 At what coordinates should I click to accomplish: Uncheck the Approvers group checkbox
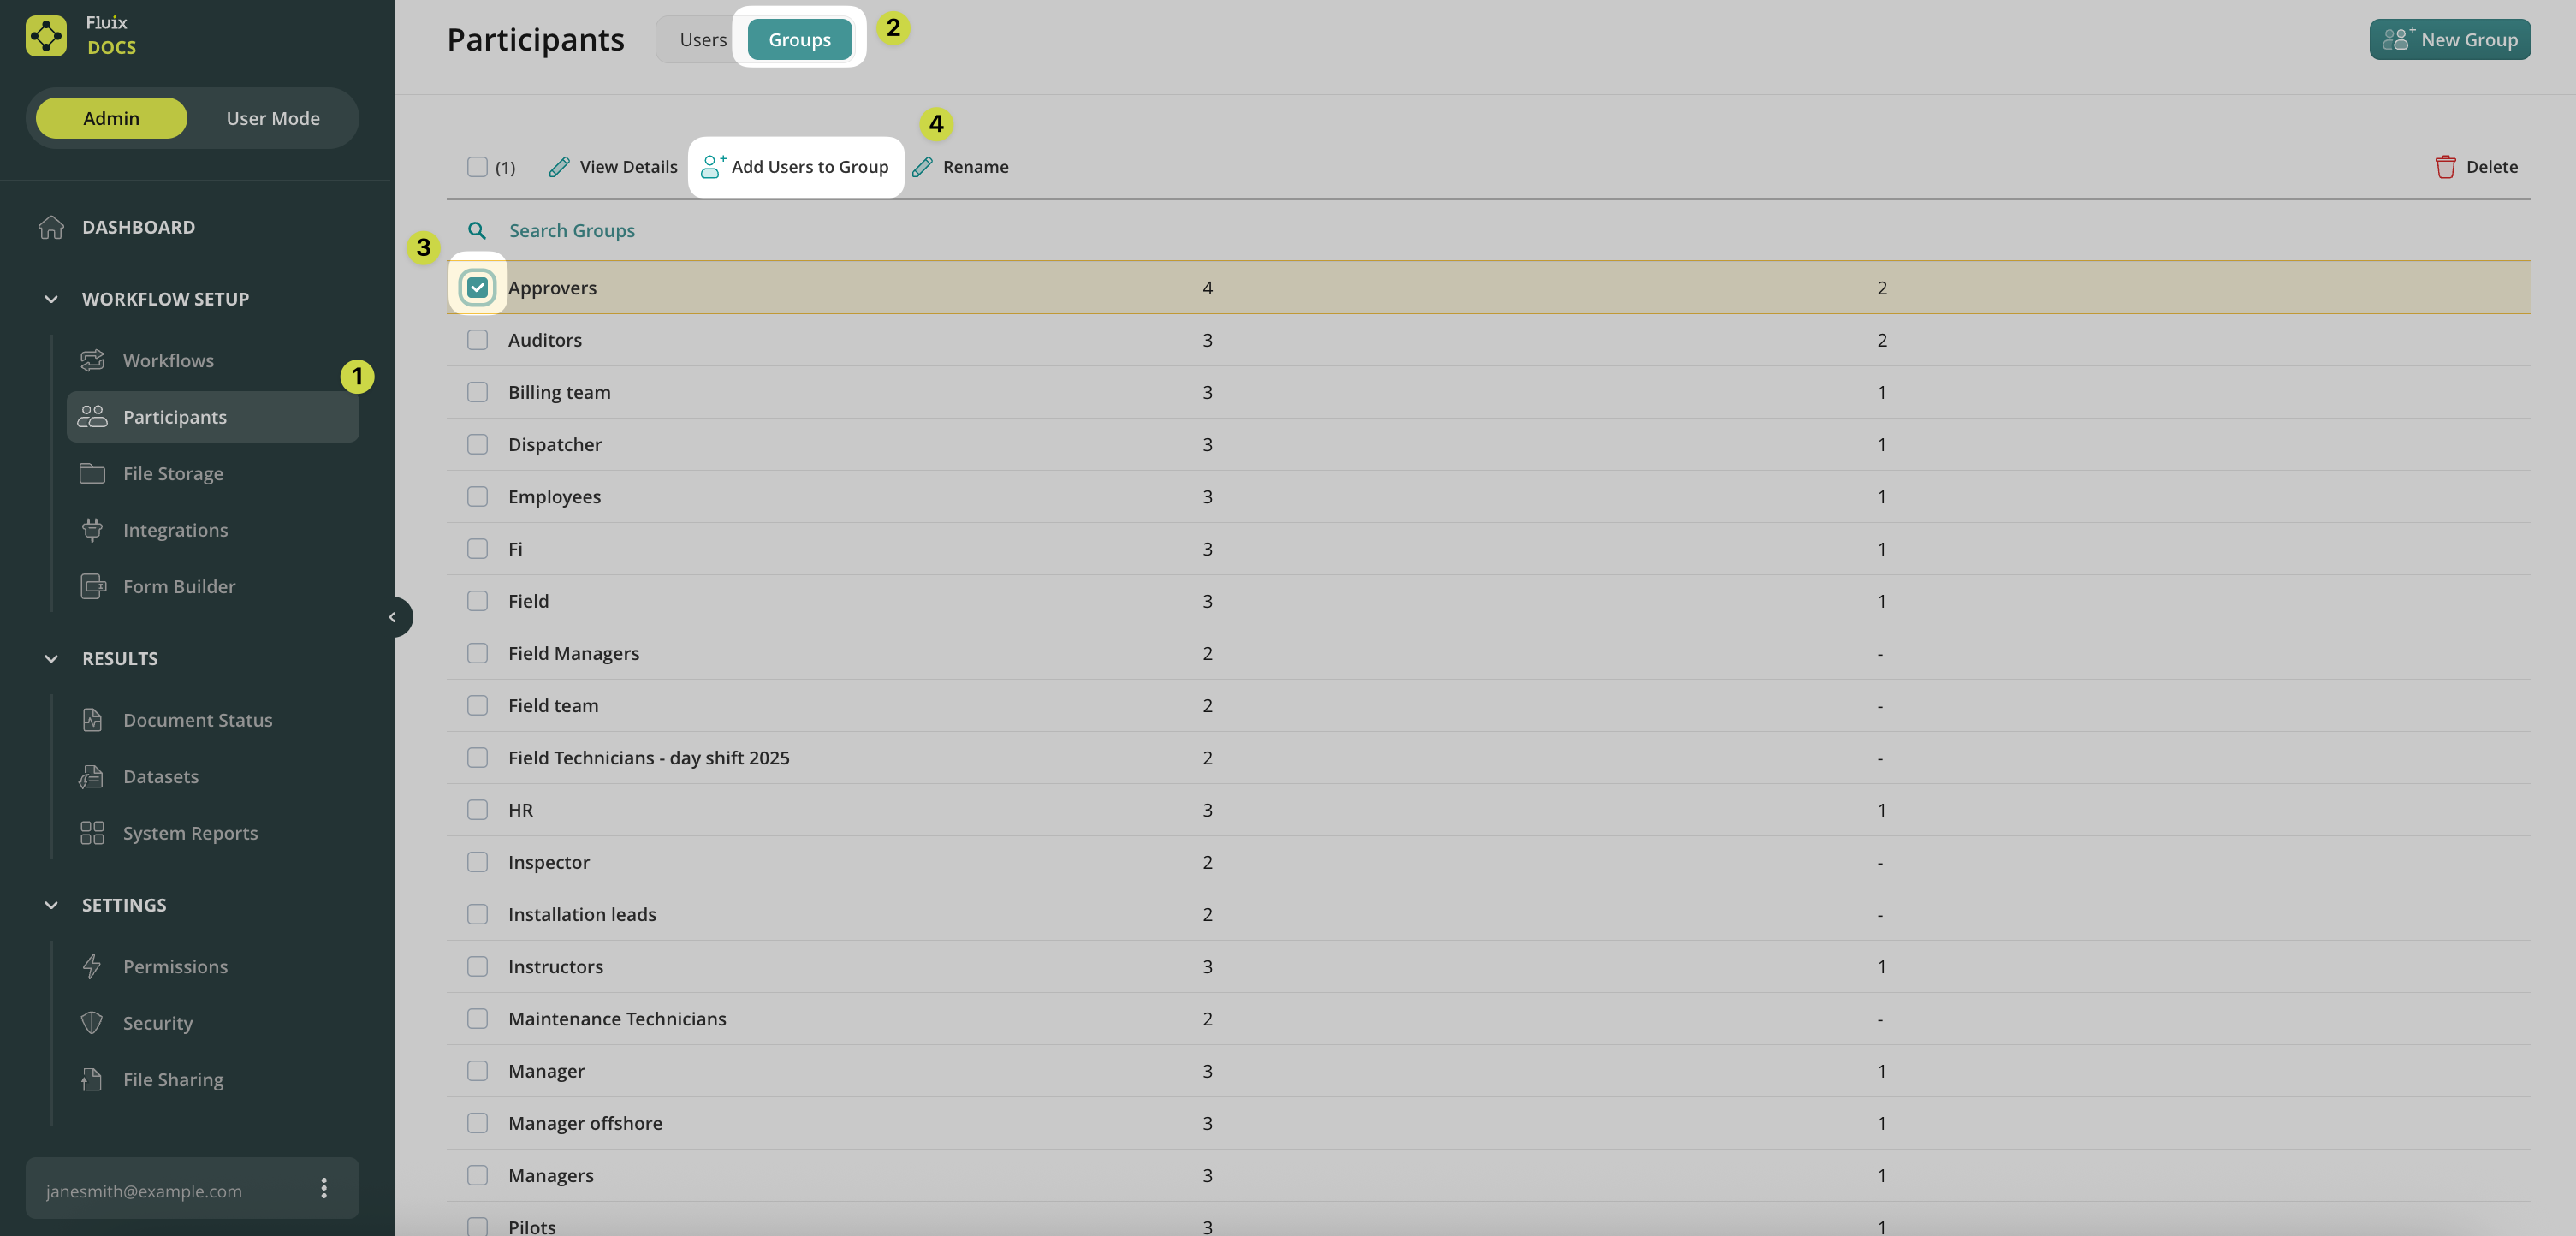coord(477,288)
